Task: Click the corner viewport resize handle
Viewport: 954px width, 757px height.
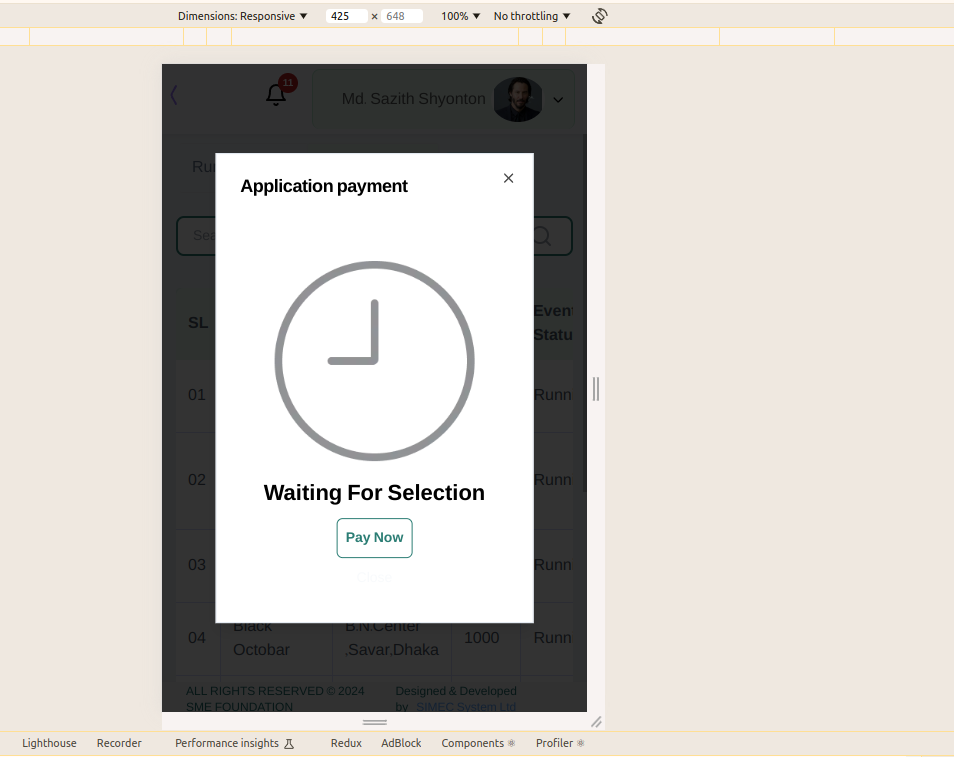Action: coord(596,722)
